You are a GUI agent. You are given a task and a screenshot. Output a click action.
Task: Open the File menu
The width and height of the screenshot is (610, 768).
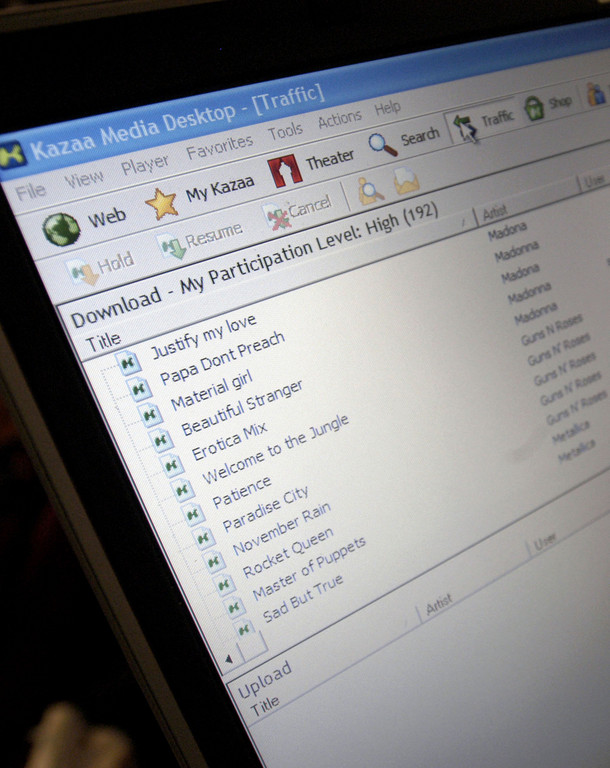[30, 192]
